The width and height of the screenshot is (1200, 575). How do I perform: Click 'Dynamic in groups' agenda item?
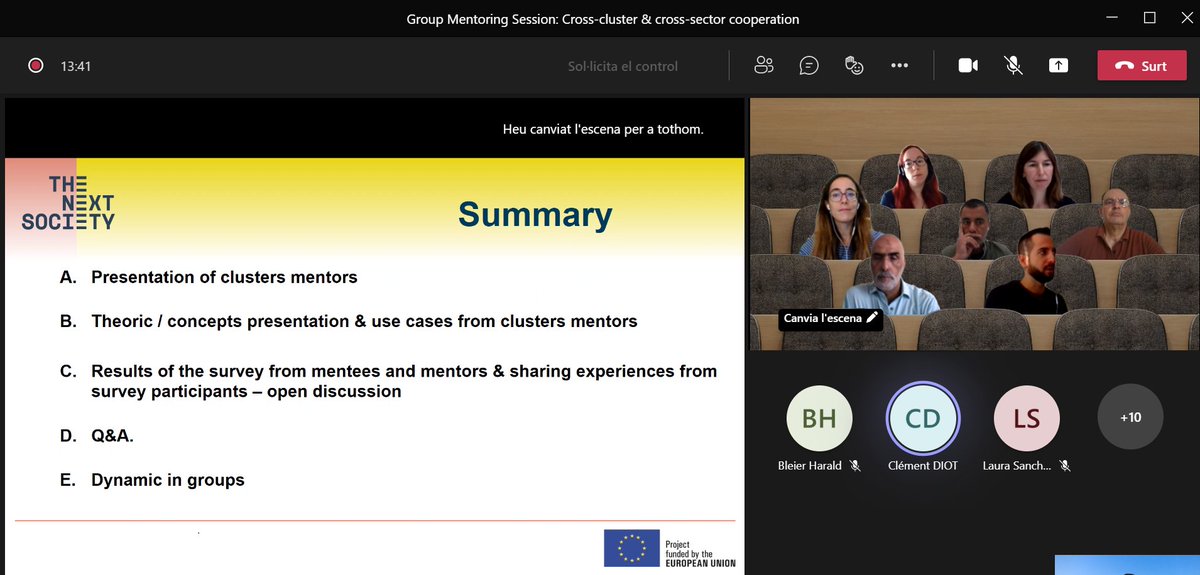pyautogui.click(x=168, y=480)
